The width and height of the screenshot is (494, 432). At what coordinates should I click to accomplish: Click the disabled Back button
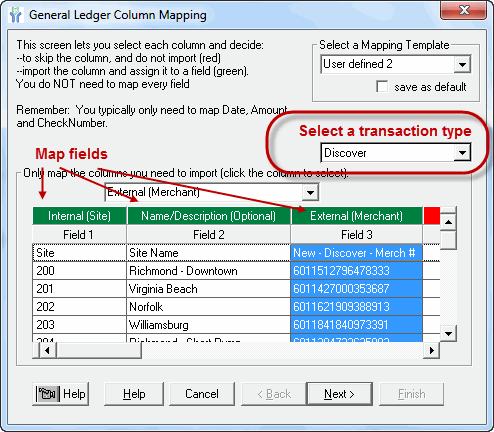point(274,394)
